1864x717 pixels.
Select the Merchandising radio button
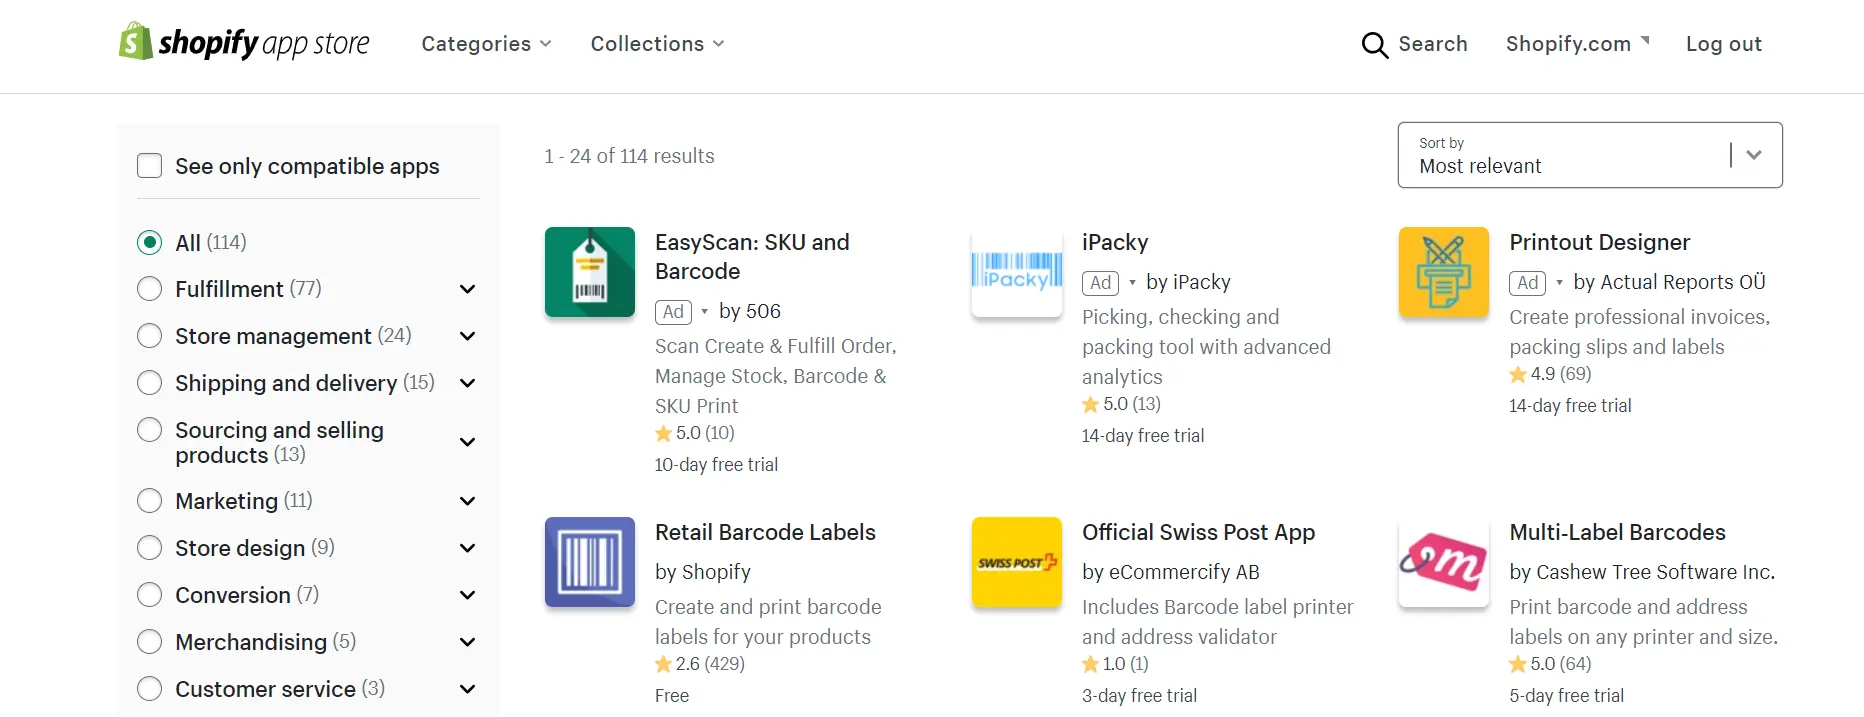pos(150,642)
